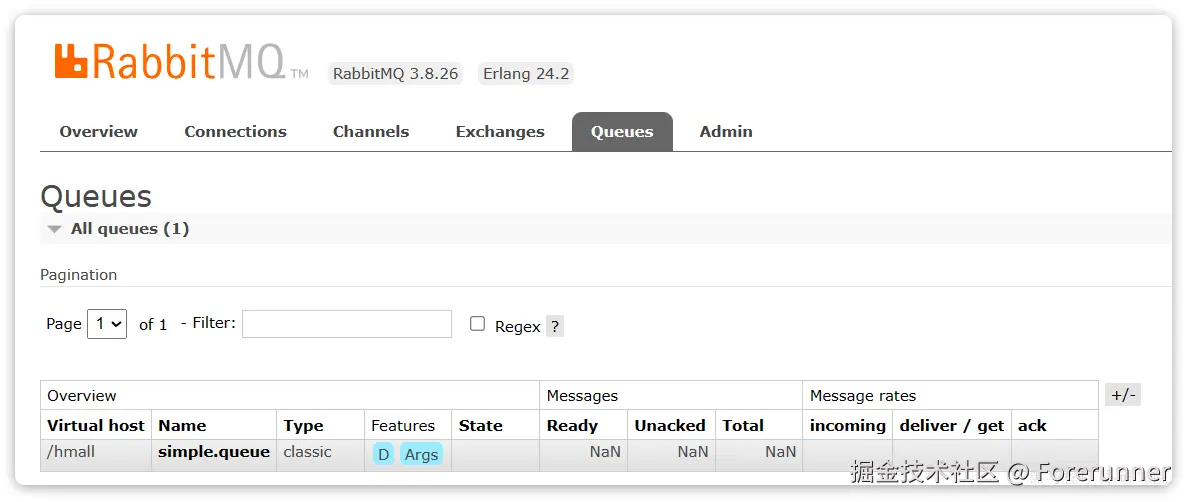Image resolution: width=1187 pixels, height=502 pixels.
Task: Sort by the Name column header
Action: tap(182, 425)
